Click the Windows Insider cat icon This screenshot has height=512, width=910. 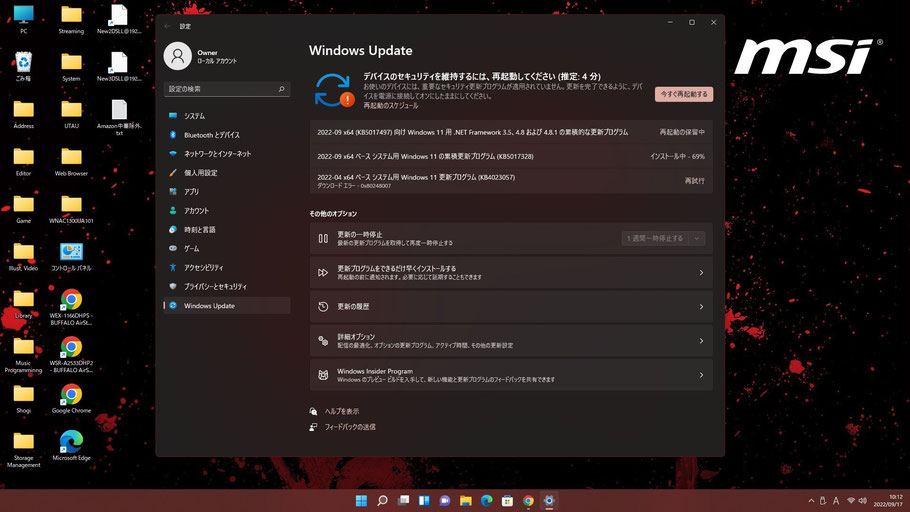pos(323,375)
